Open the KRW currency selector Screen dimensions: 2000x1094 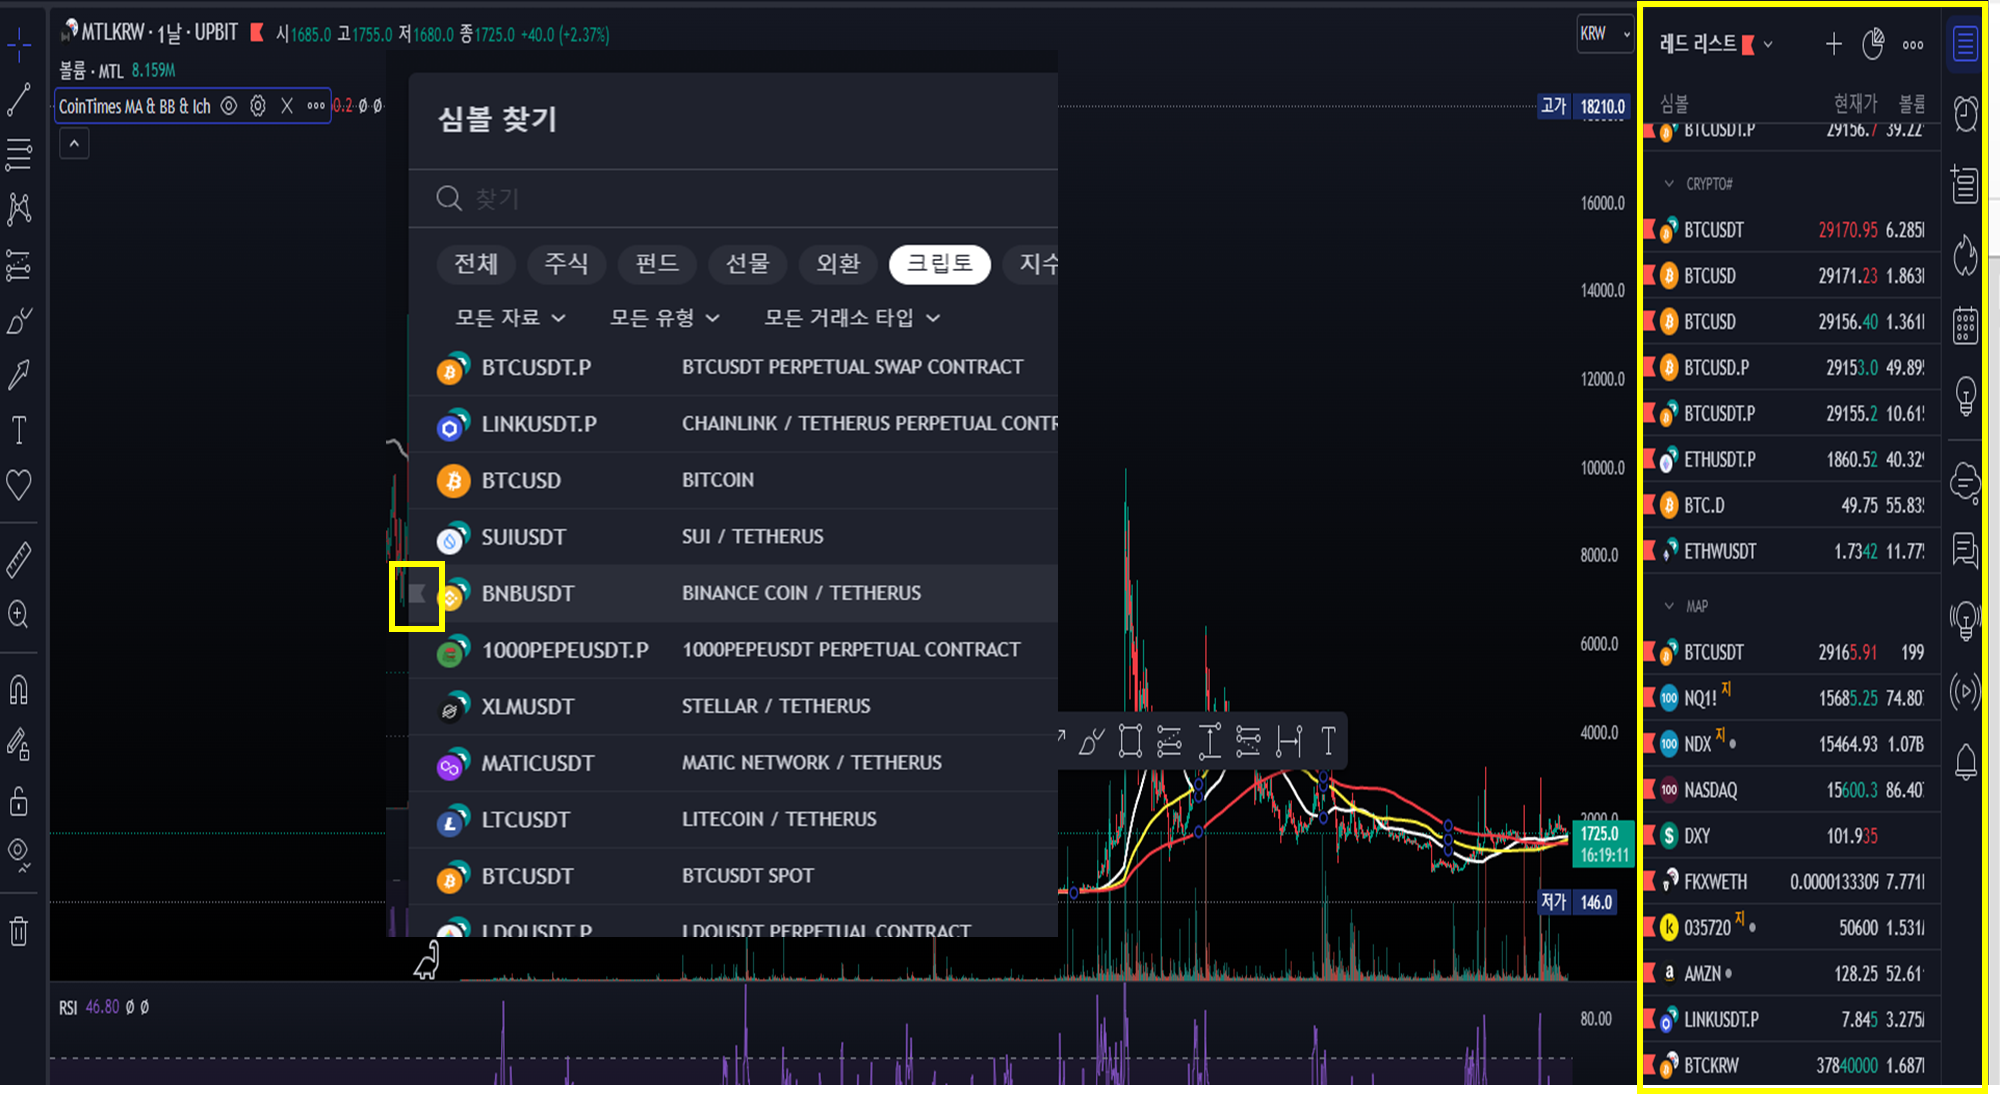coord(1603,34)
